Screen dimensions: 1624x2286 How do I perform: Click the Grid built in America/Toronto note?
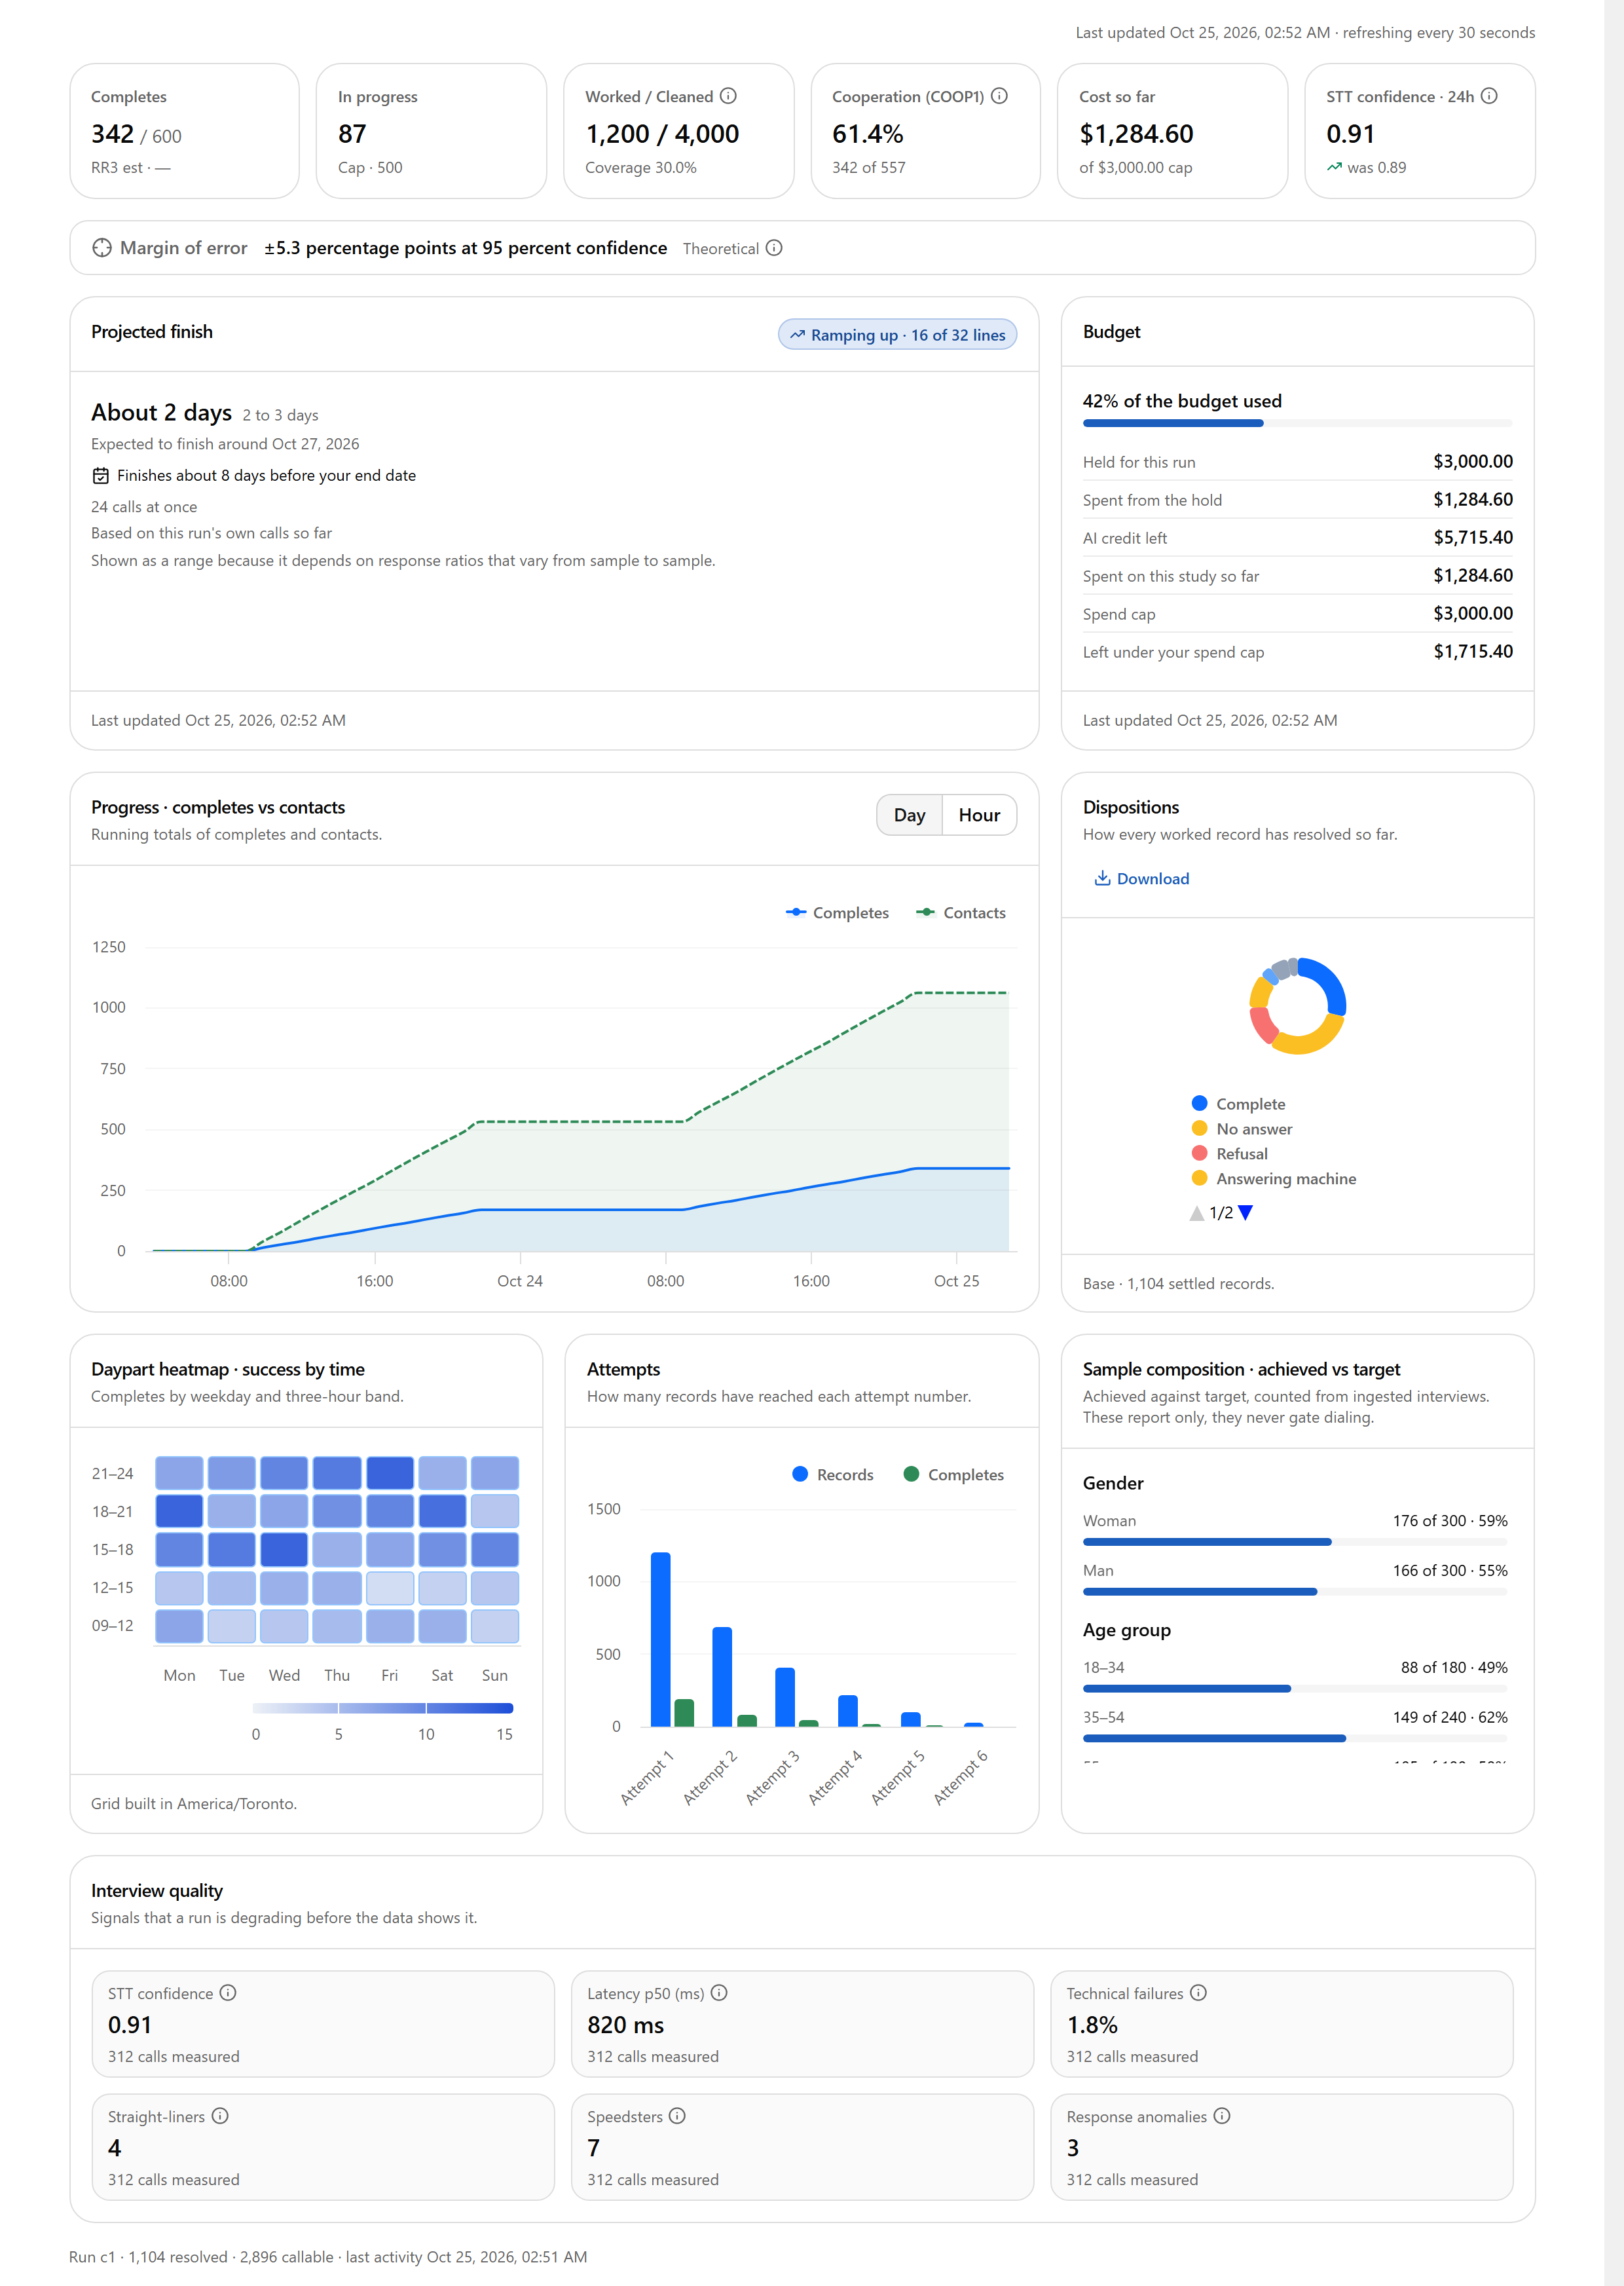tap(194, 1804)
